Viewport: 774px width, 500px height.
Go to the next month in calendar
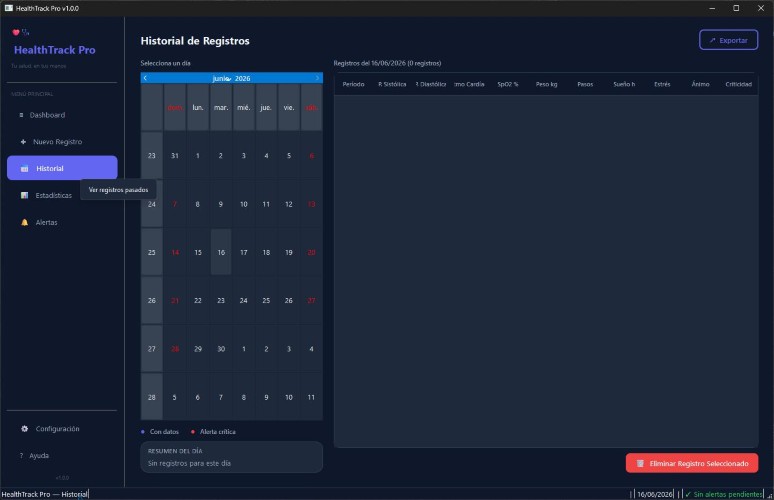(317, 78)
